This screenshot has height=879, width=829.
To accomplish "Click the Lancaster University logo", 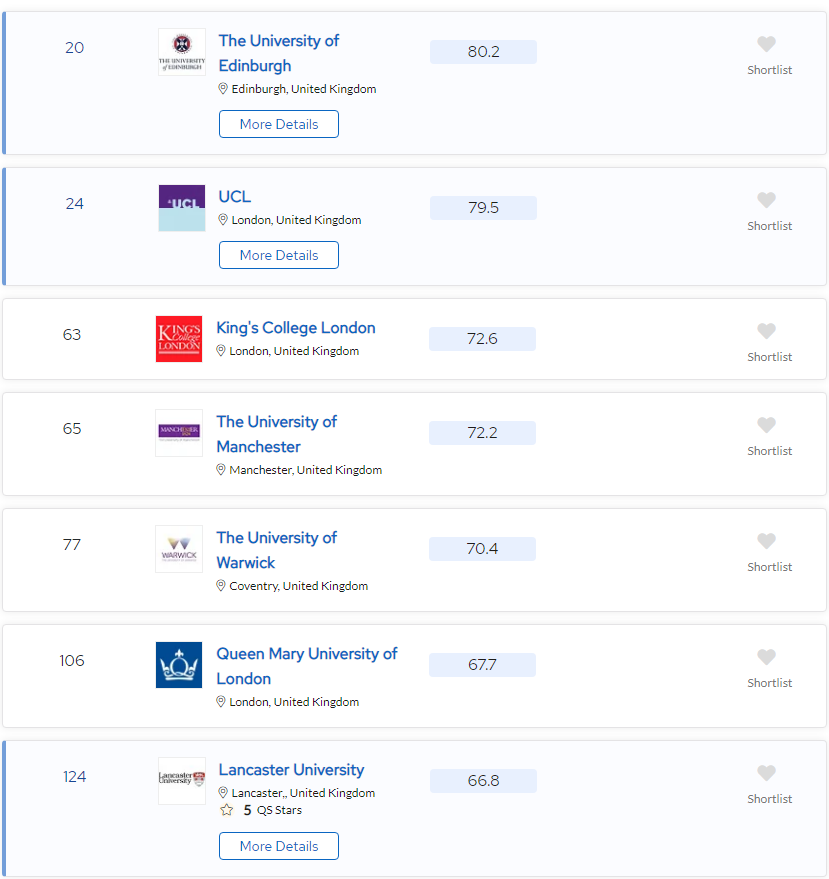I will click(181, 780).
